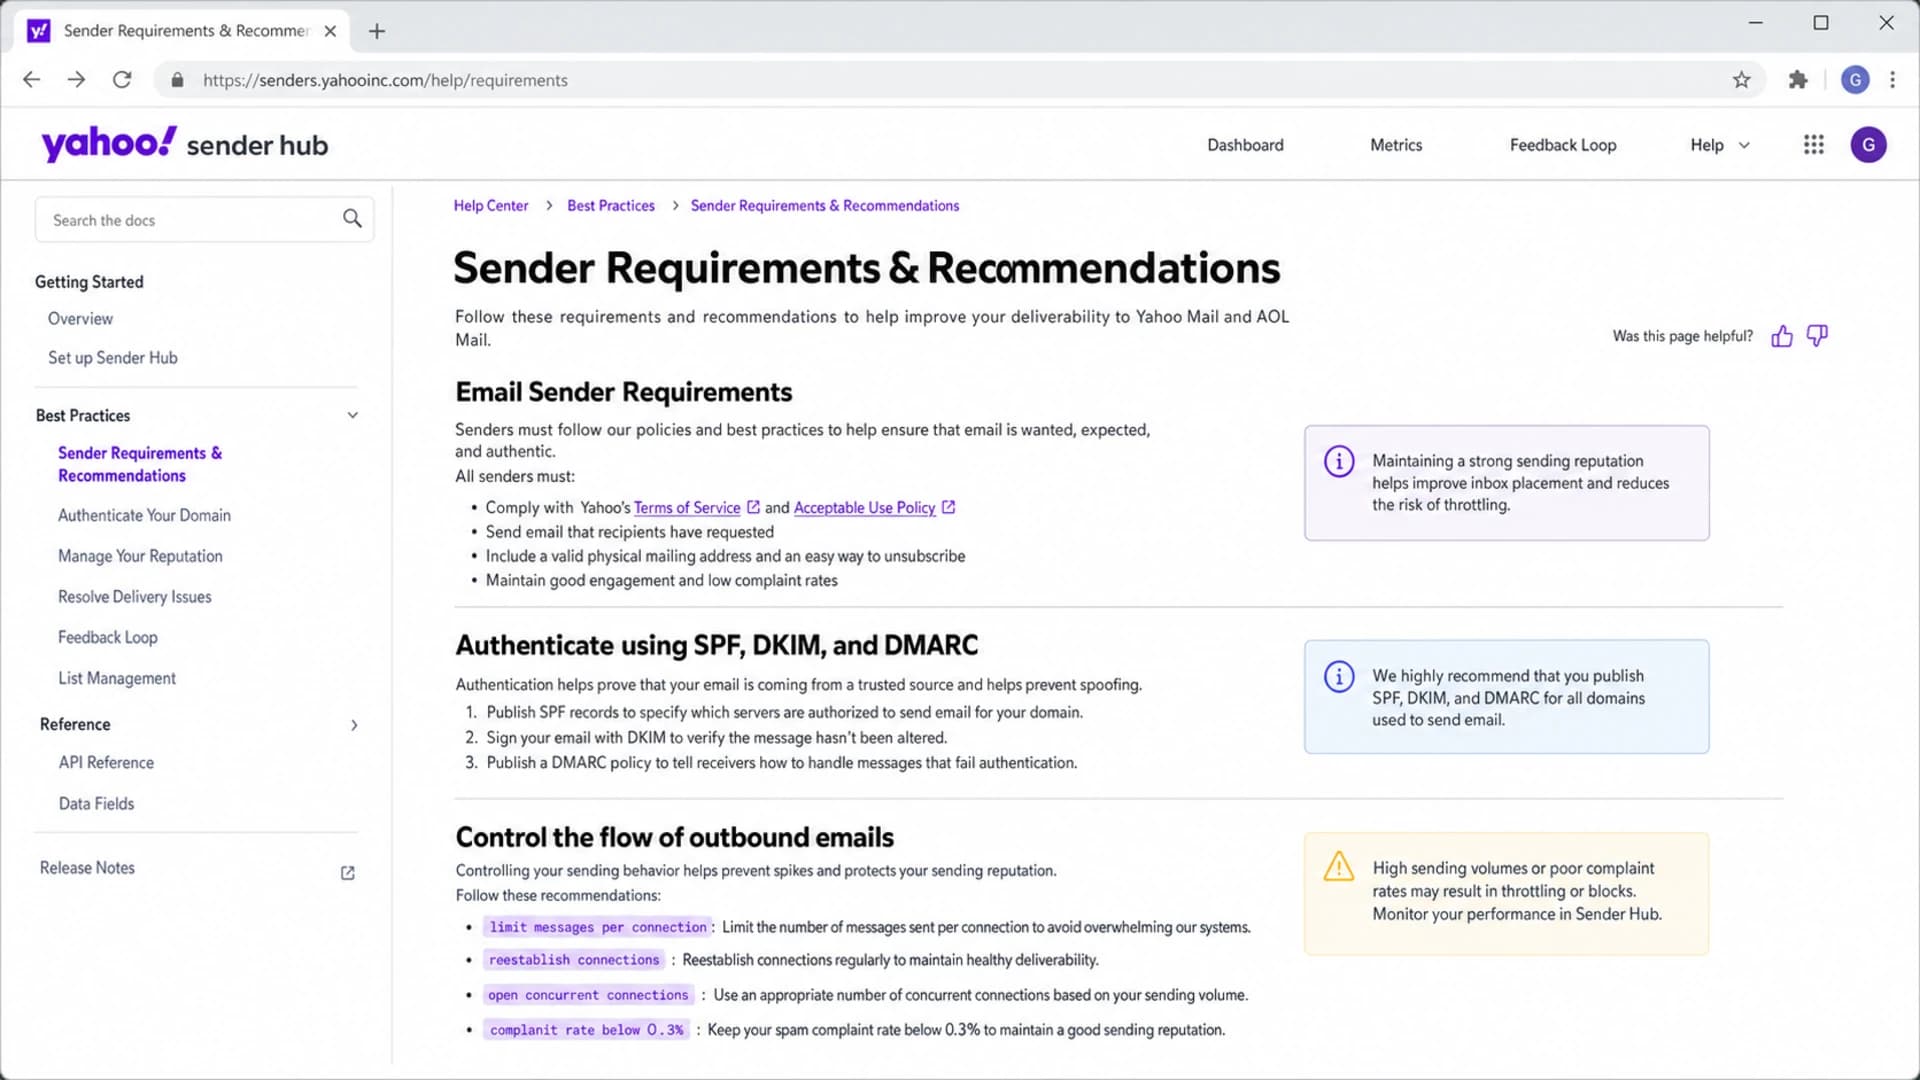The image size is (1920, 1080).
Task: Go back with browser back arrow
Action: pyautogui.click(x=32, y=80)
